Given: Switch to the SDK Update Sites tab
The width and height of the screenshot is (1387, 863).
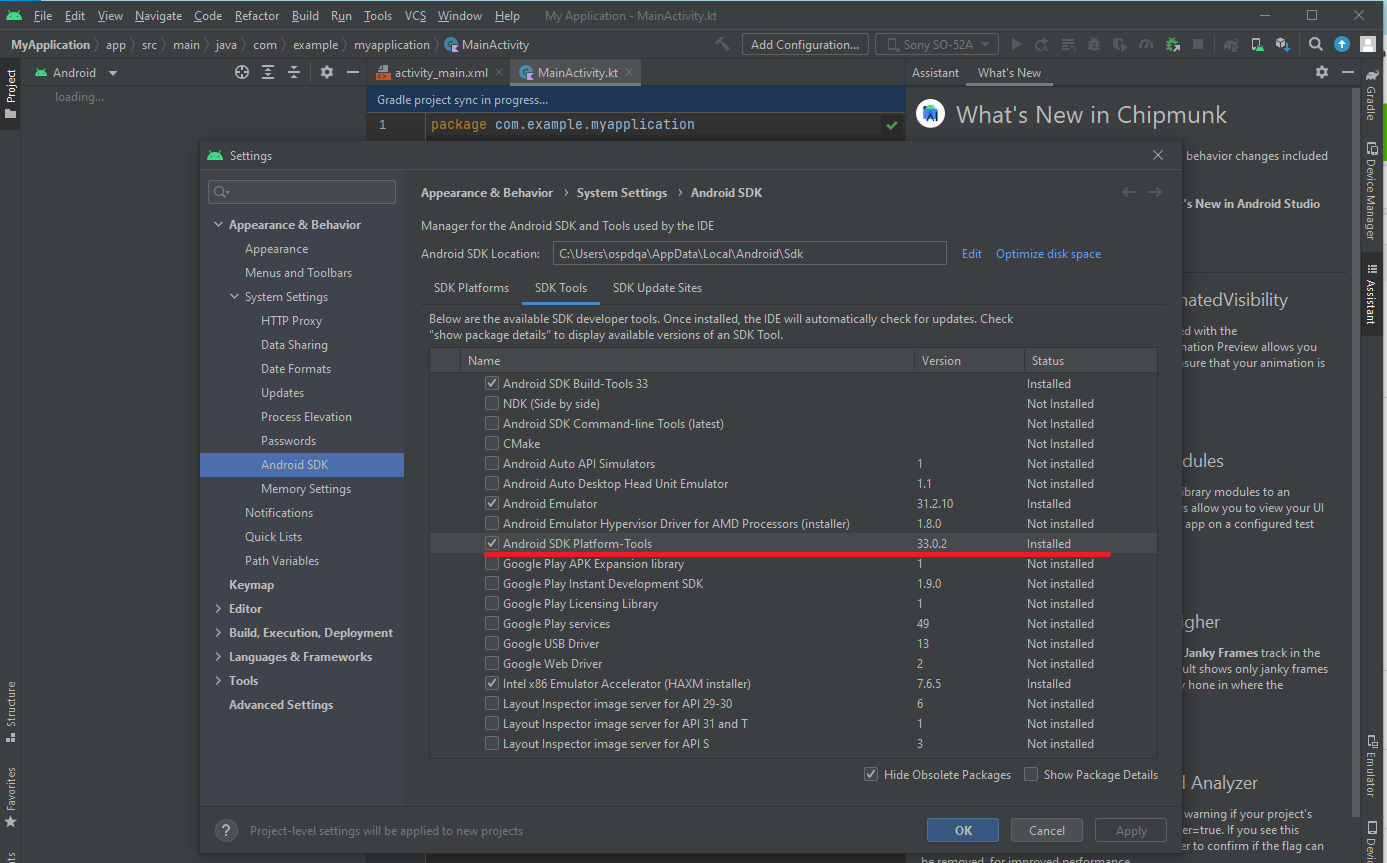Looking at the screenshot, I should 657,288.
